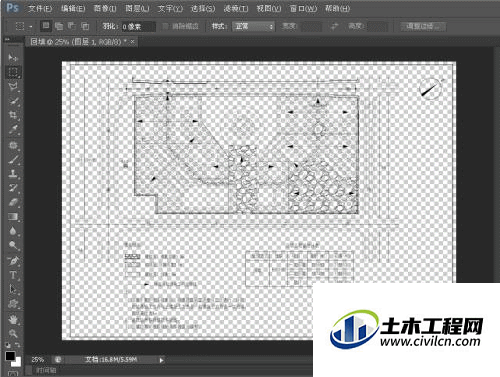This screenshot has width=500, height=377.
Task: Open the 文件(F) menu
Action: click(x=40, y=8)
